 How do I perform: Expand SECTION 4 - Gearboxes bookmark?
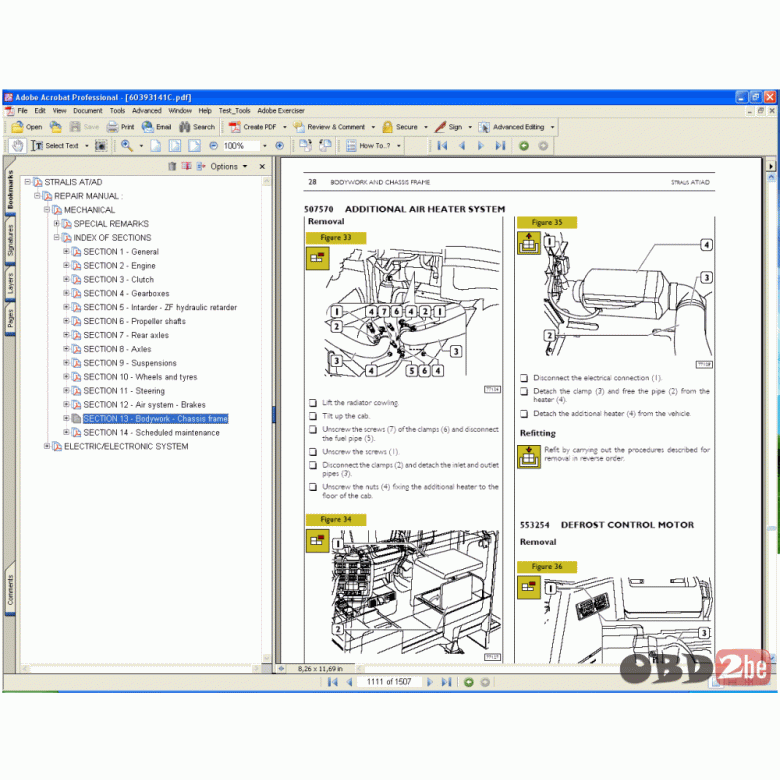(x=66, y=293)
